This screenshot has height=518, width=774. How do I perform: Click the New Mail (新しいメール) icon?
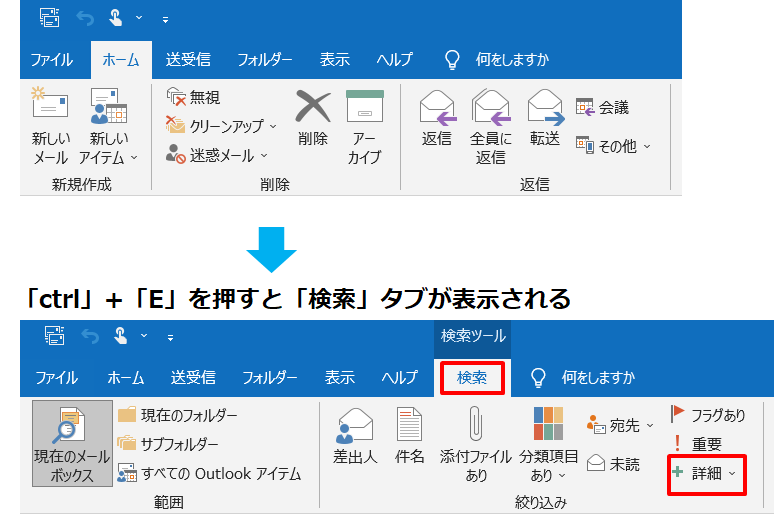point(50,103)
